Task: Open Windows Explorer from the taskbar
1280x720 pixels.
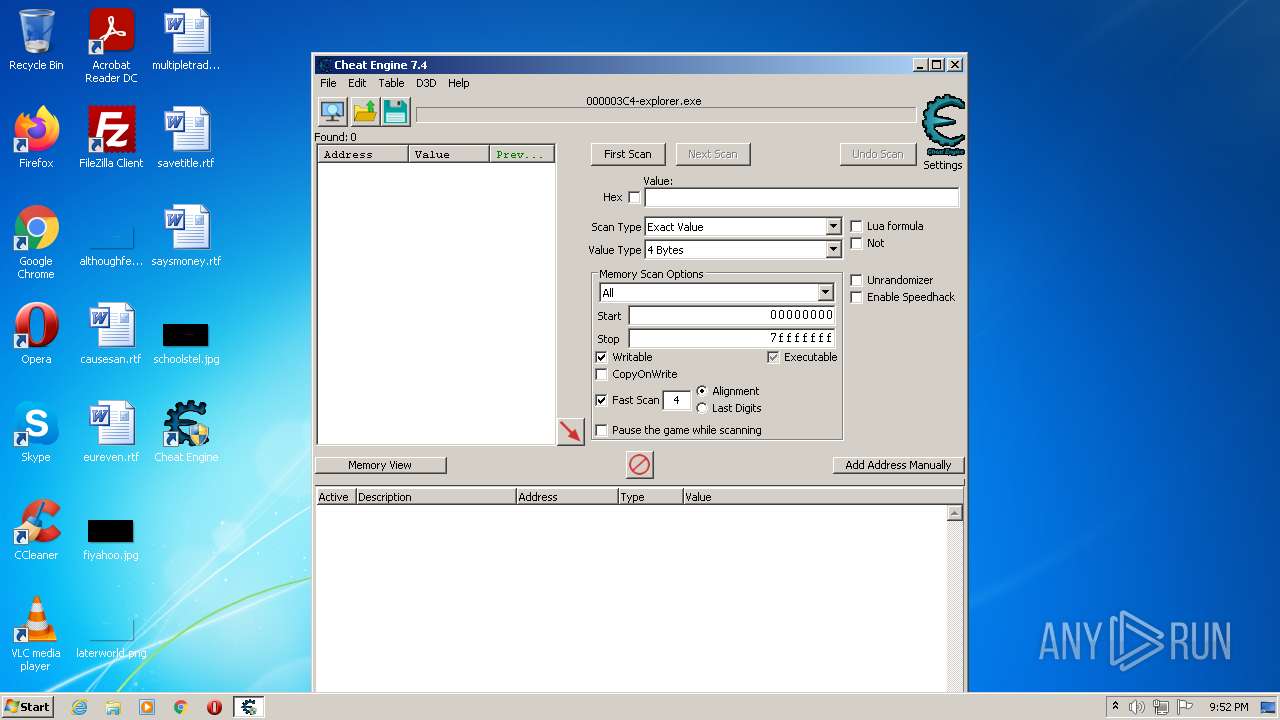Action: pyautogui.click(x=113, y=707)
